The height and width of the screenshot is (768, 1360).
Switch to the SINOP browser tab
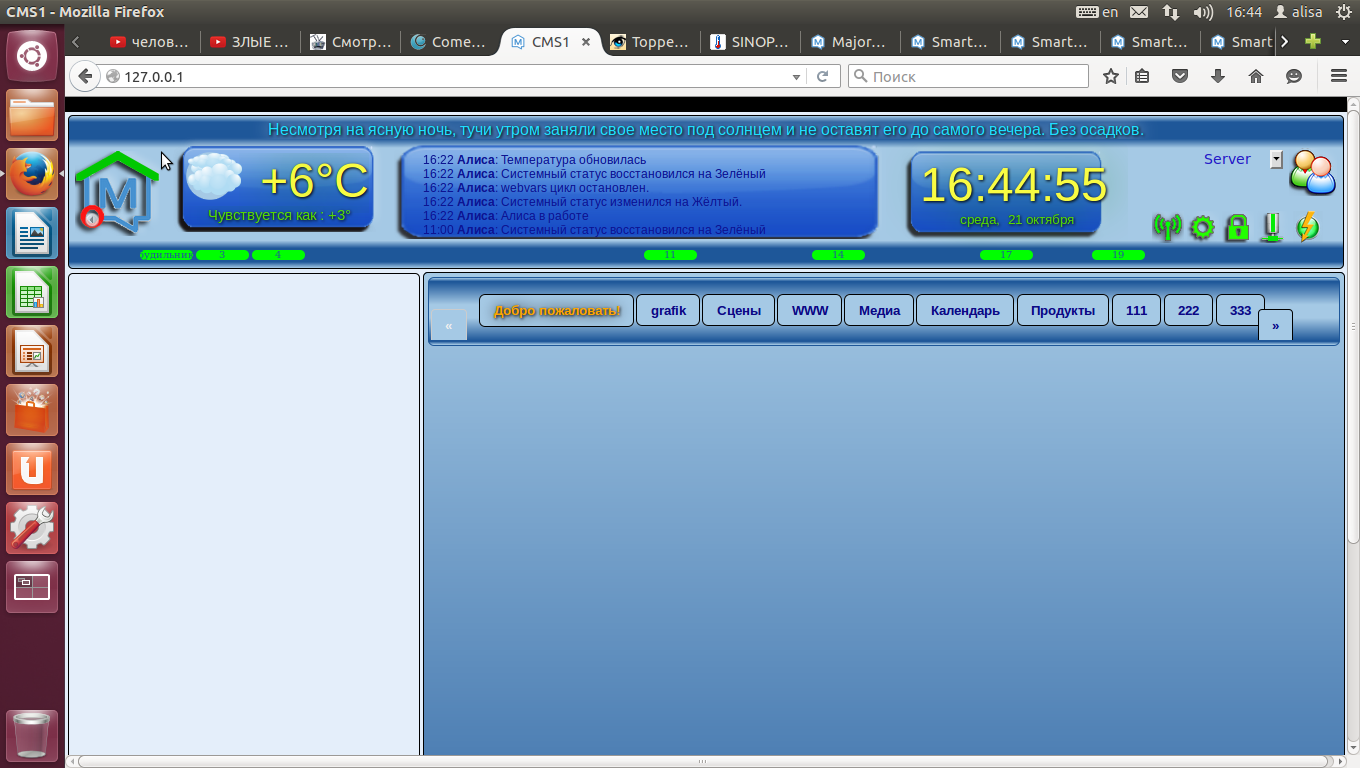[x=750, y=42]
